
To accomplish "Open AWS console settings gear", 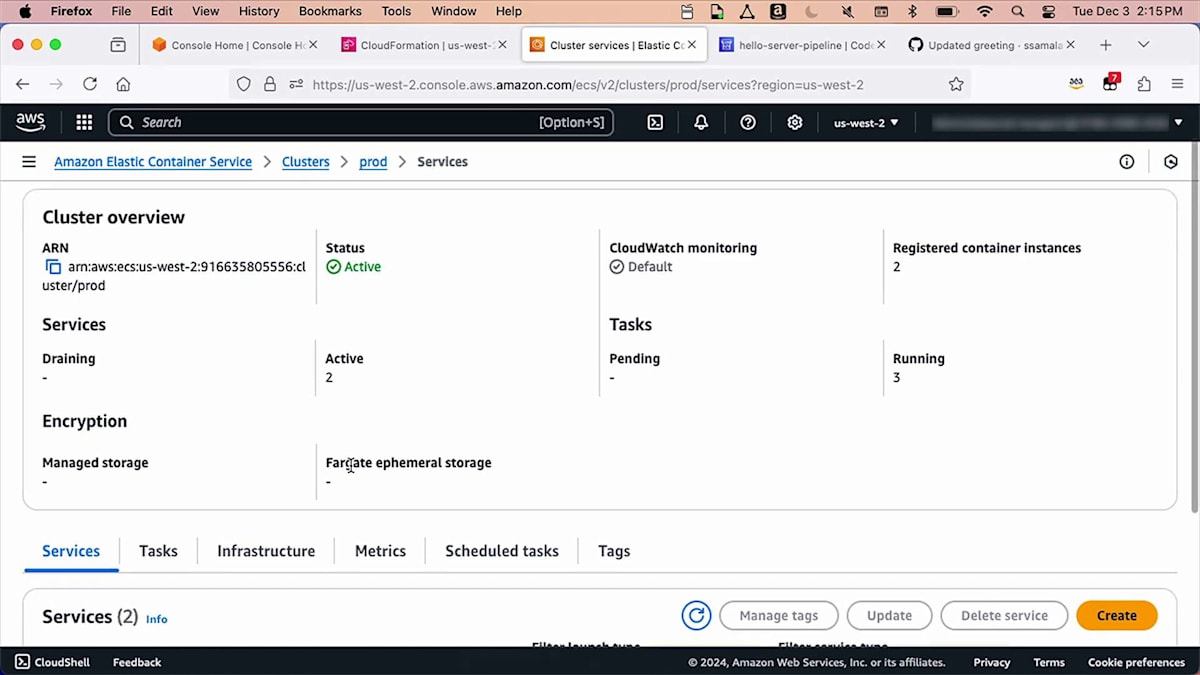I will [x=795, y=122].
